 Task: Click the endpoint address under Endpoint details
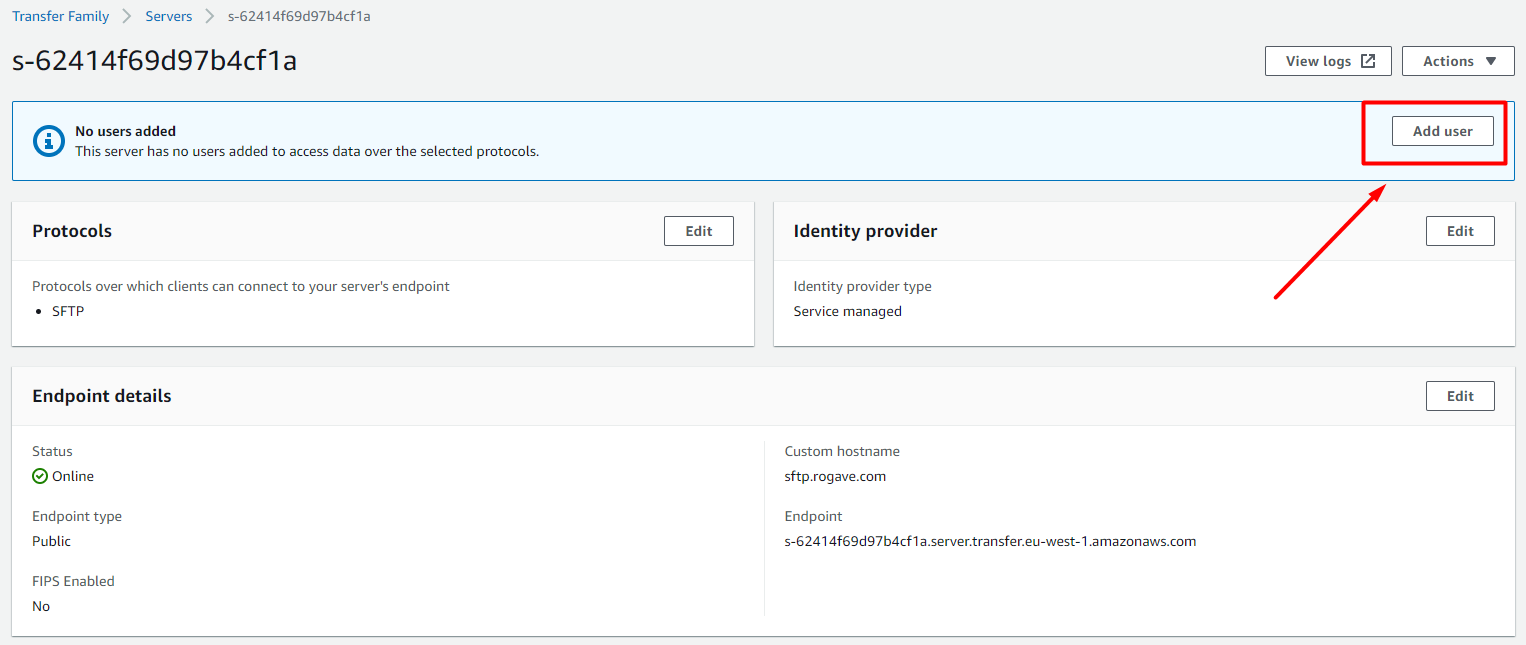click(x=991, y=541)
